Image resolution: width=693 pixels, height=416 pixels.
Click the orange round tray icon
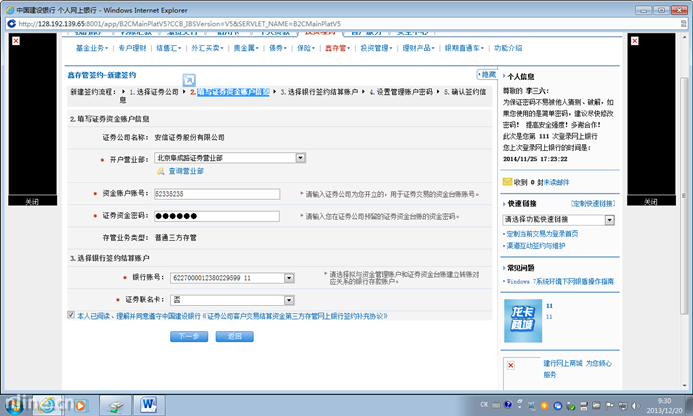[x=544, y=405]
